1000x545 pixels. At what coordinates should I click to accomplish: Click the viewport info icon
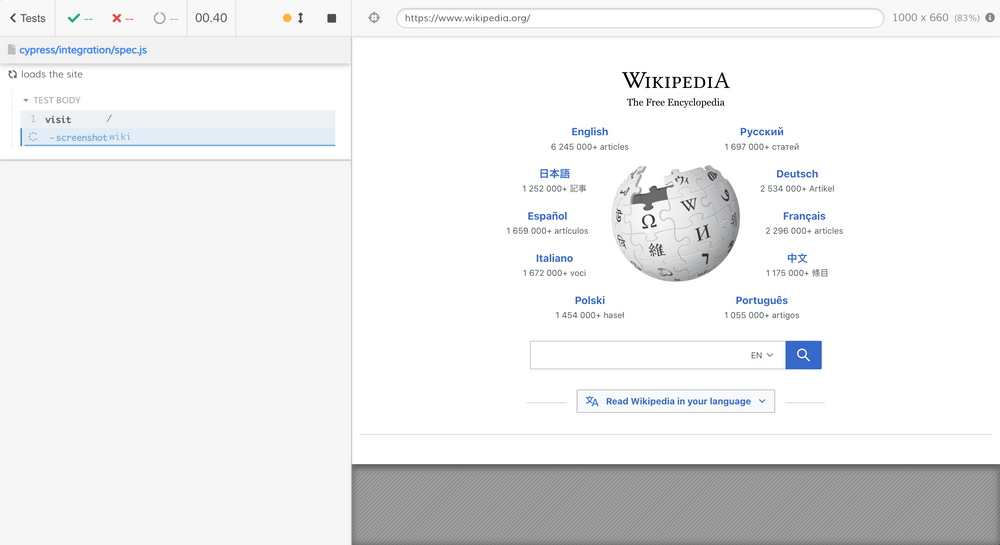point(990,18)
